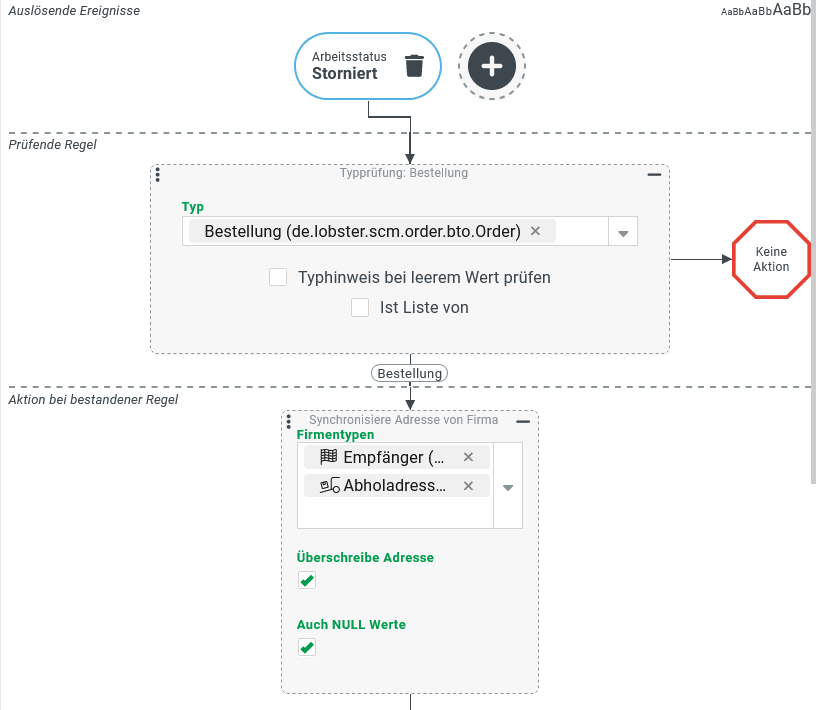This screenshot has height=710, width=816.
Task: Collapse the Typprüfung: Bestellung block
Action: coord(654,174)
